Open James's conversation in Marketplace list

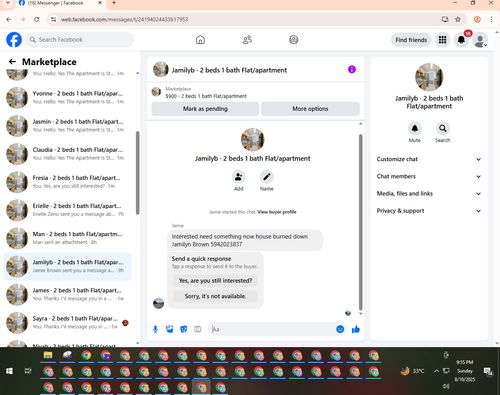[68, 295]
